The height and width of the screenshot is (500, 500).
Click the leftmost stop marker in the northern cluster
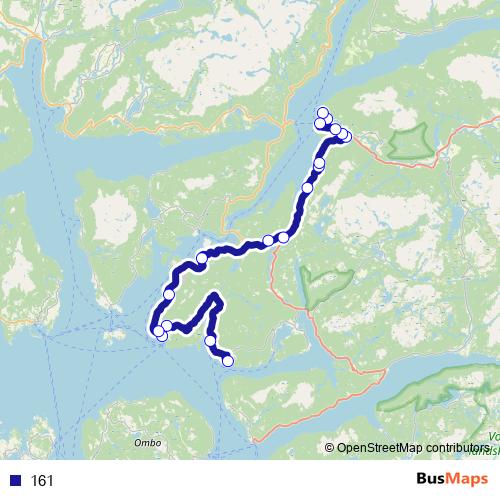320,124
